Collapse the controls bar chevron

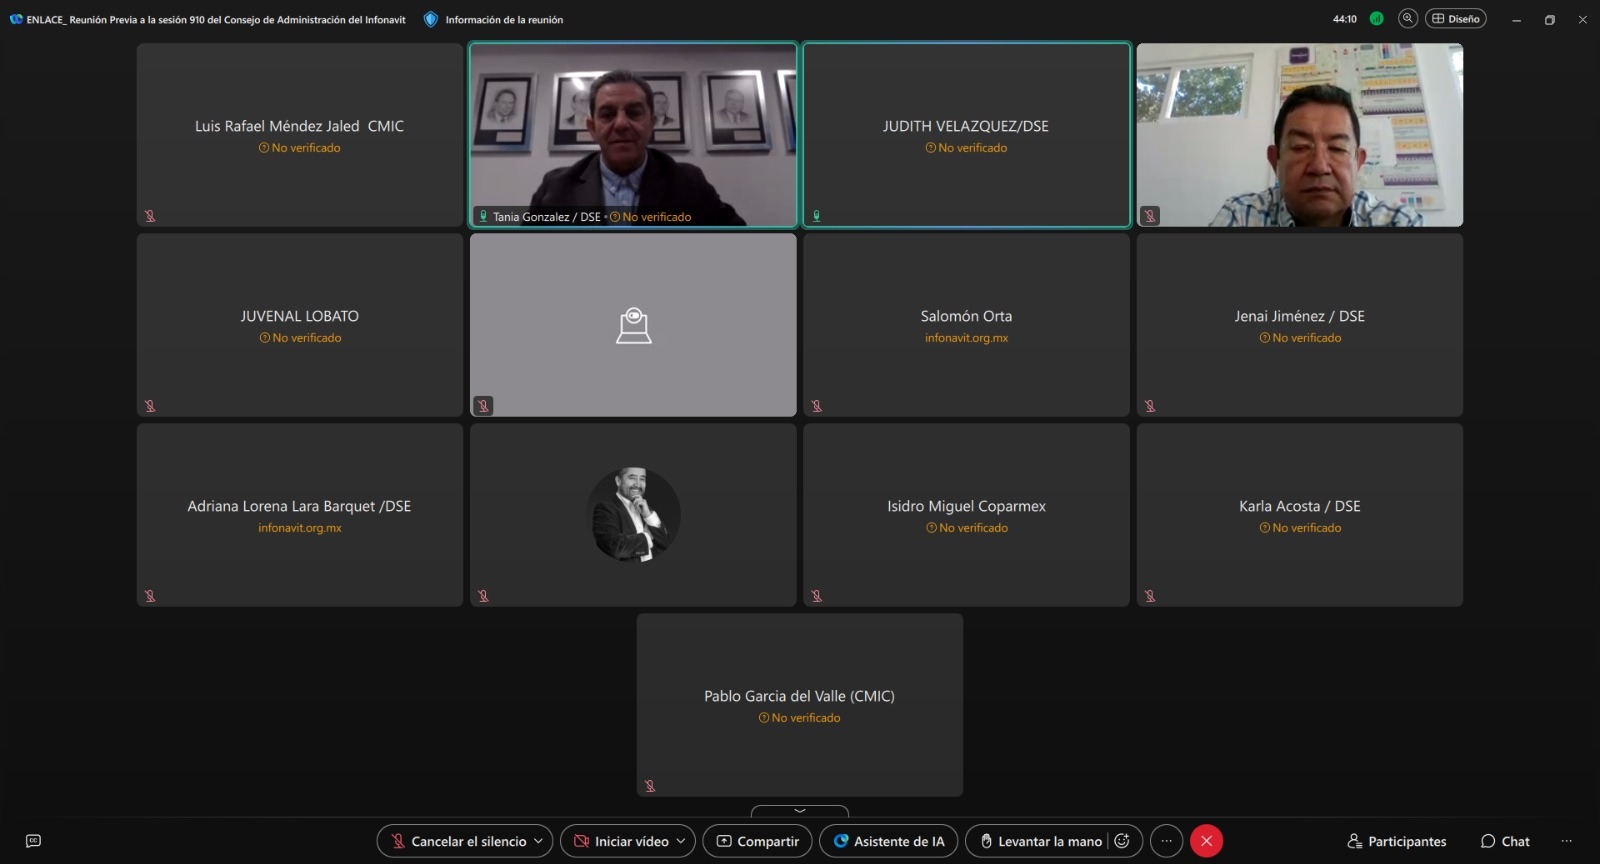[x=800, y=811]
